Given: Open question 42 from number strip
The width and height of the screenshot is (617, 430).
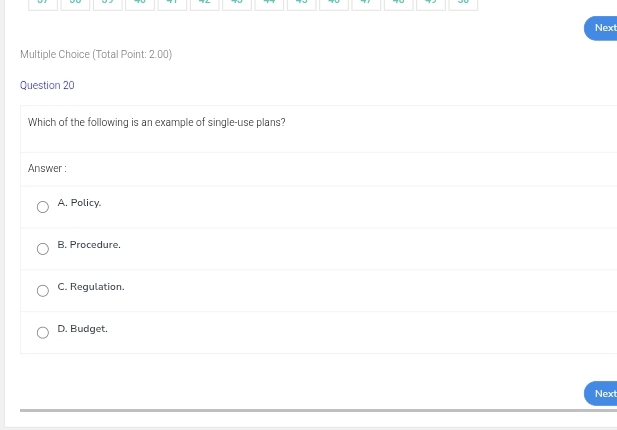Looking at the screenshot, I should [x=203, y=3].
